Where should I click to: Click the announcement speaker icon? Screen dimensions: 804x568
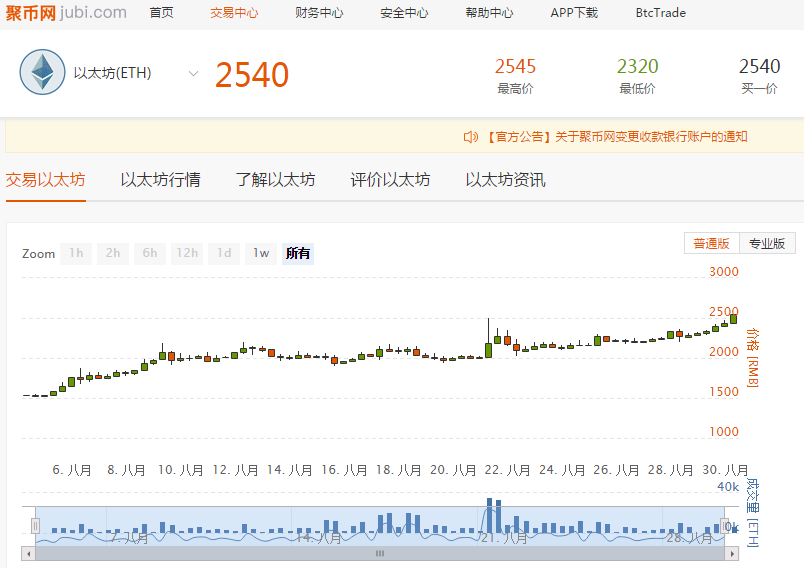(x=470, y=137)
